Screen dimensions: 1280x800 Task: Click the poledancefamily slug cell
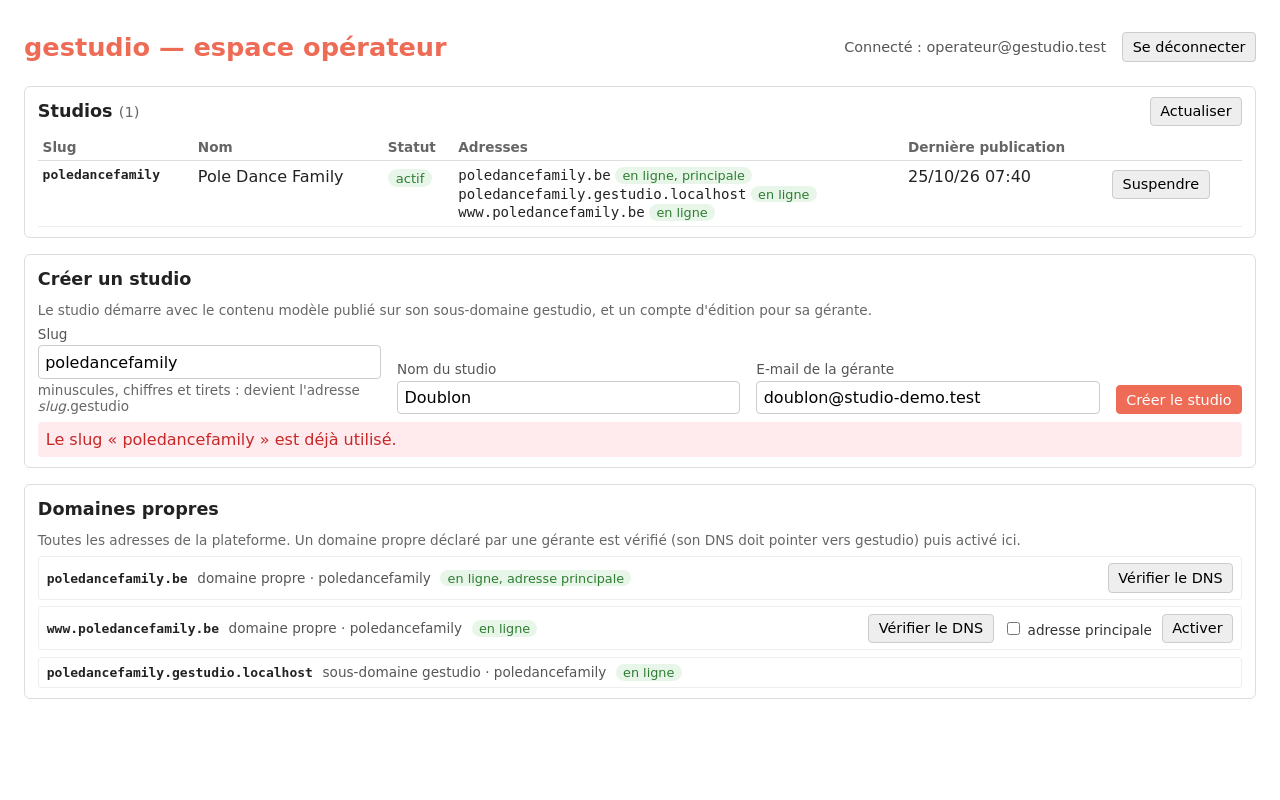[x=101, y=175]
